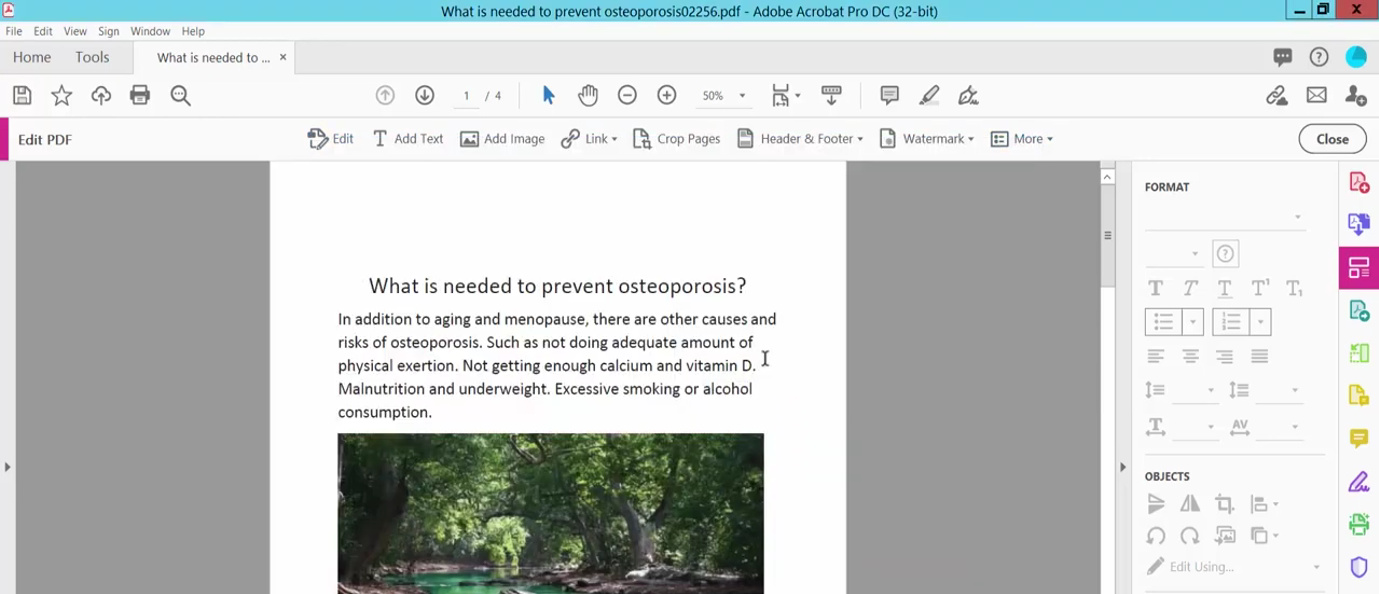The height and width of the screenshot is (594, 1379).
Task: Open the Organize Pages tool
Action: pyautogui.click(x=1358, y=267)
